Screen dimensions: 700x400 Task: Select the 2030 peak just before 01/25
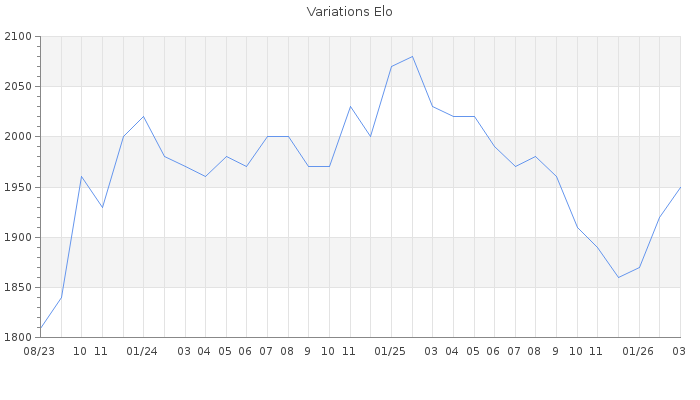[350, 106]
